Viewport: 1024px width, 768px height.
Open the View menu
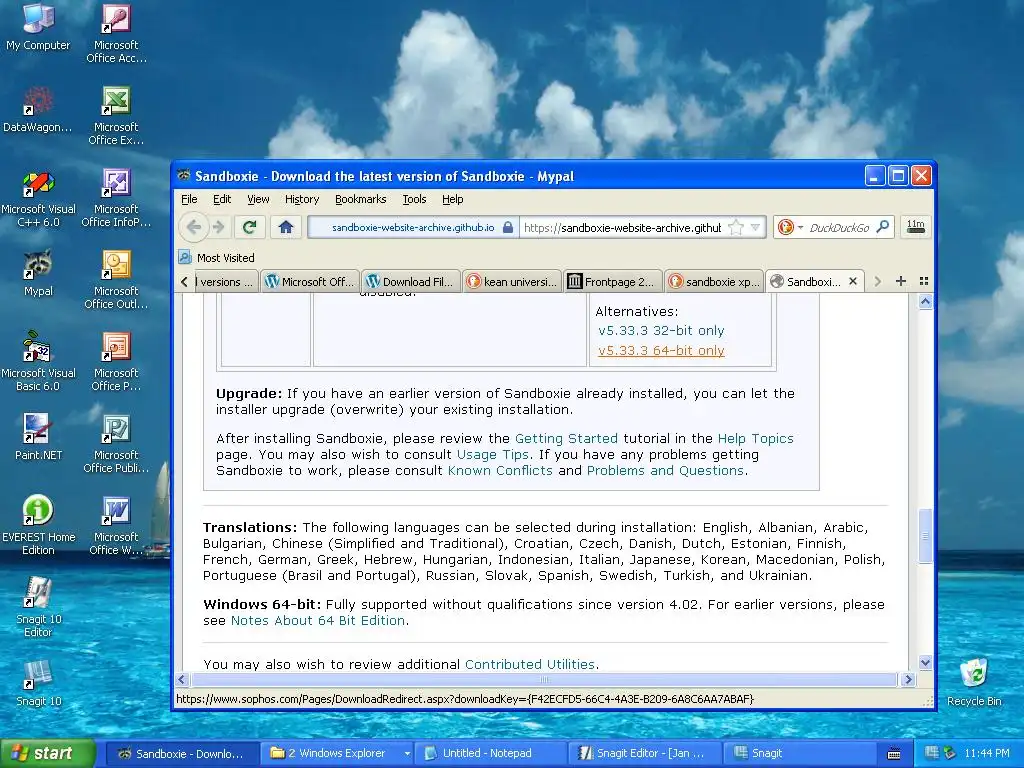coord(258,199)
